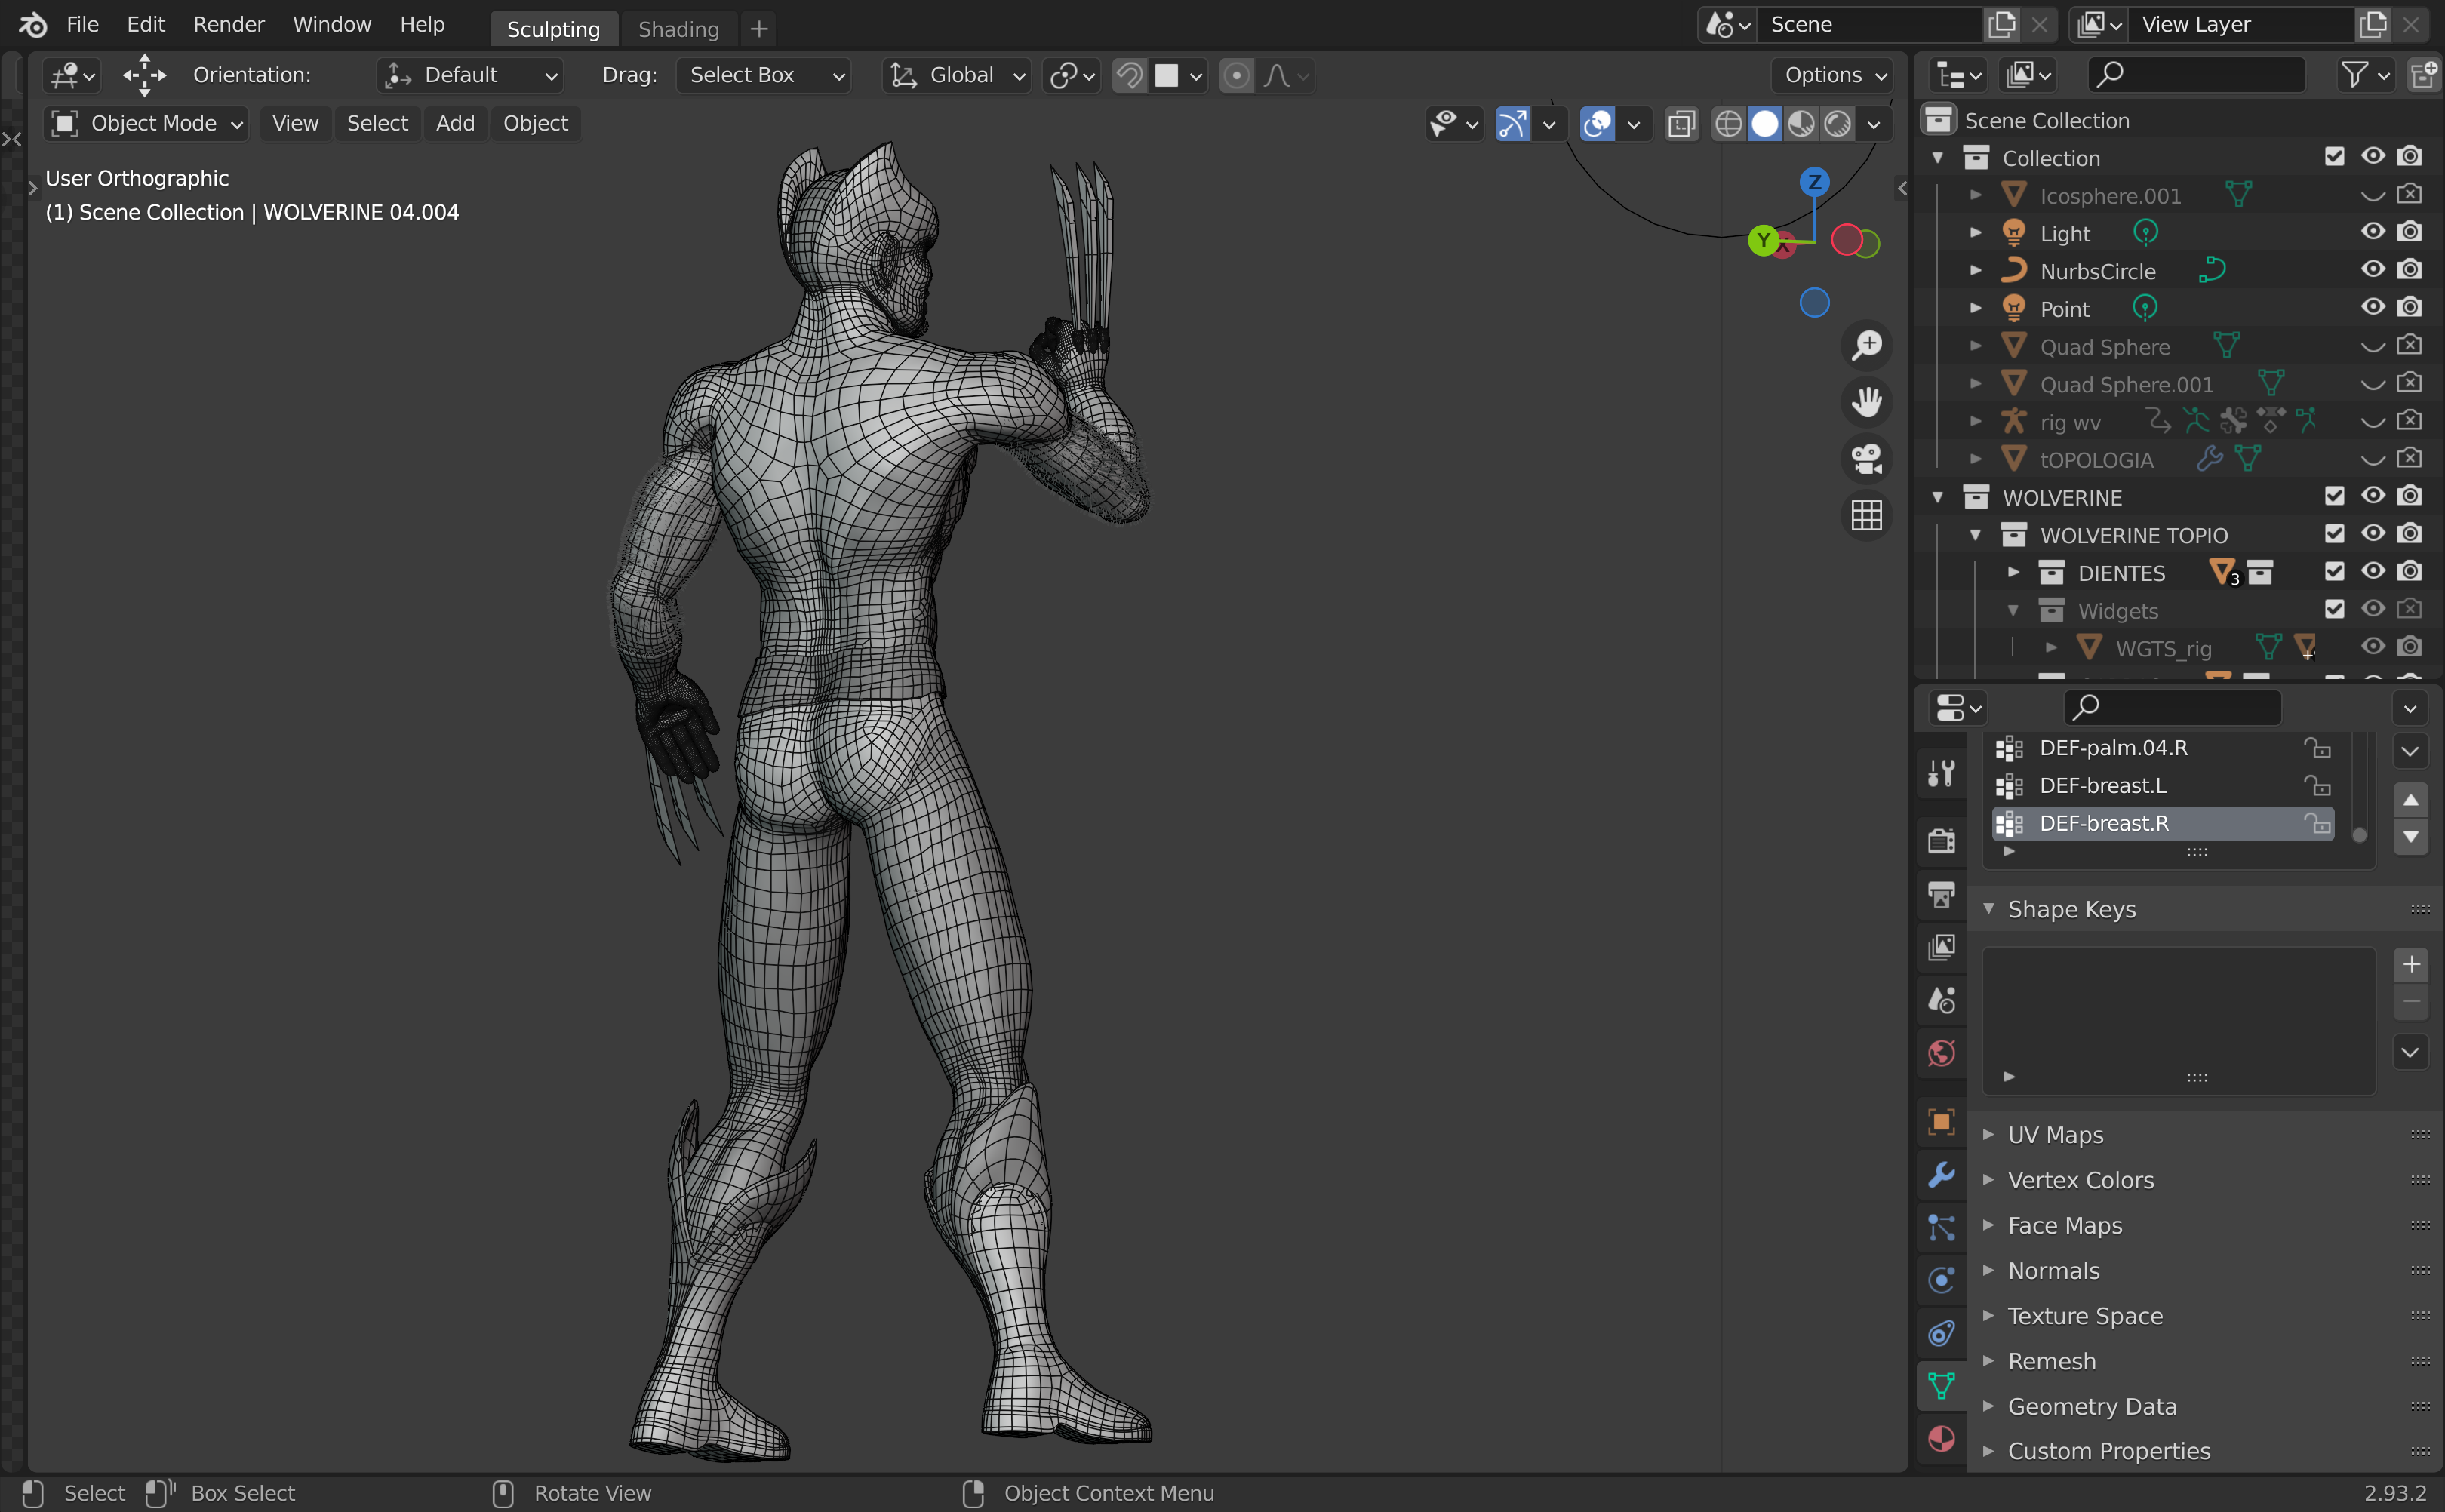Viewport: 2445px width, 1512px height.
Task: Open Modifier properties wrench tab
Action: click(x=1941, y=1174)
